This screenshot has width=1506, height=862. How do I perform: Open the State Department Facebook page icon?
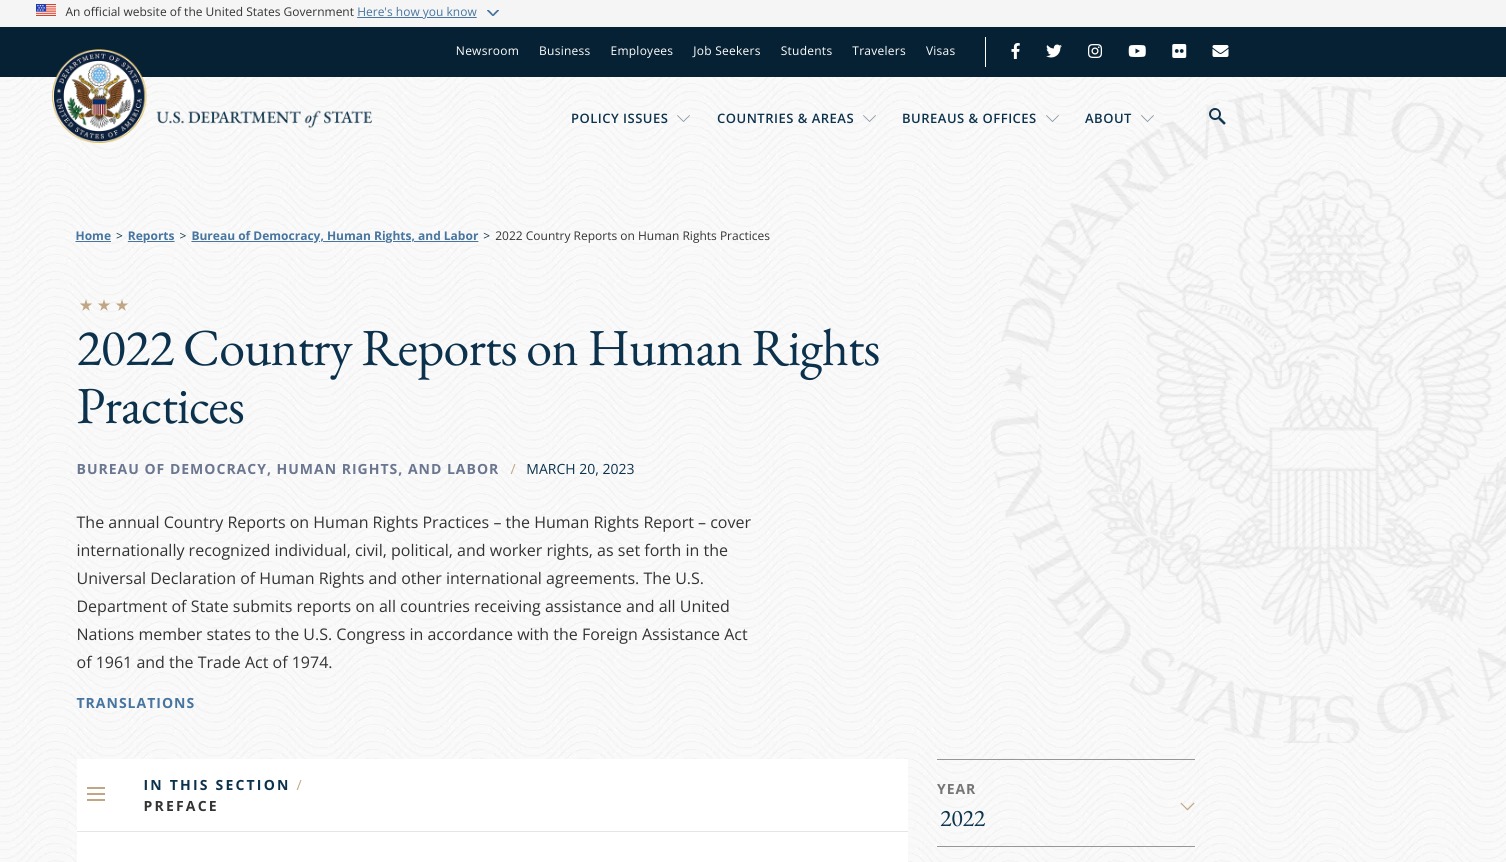[x=1015, y=51]
